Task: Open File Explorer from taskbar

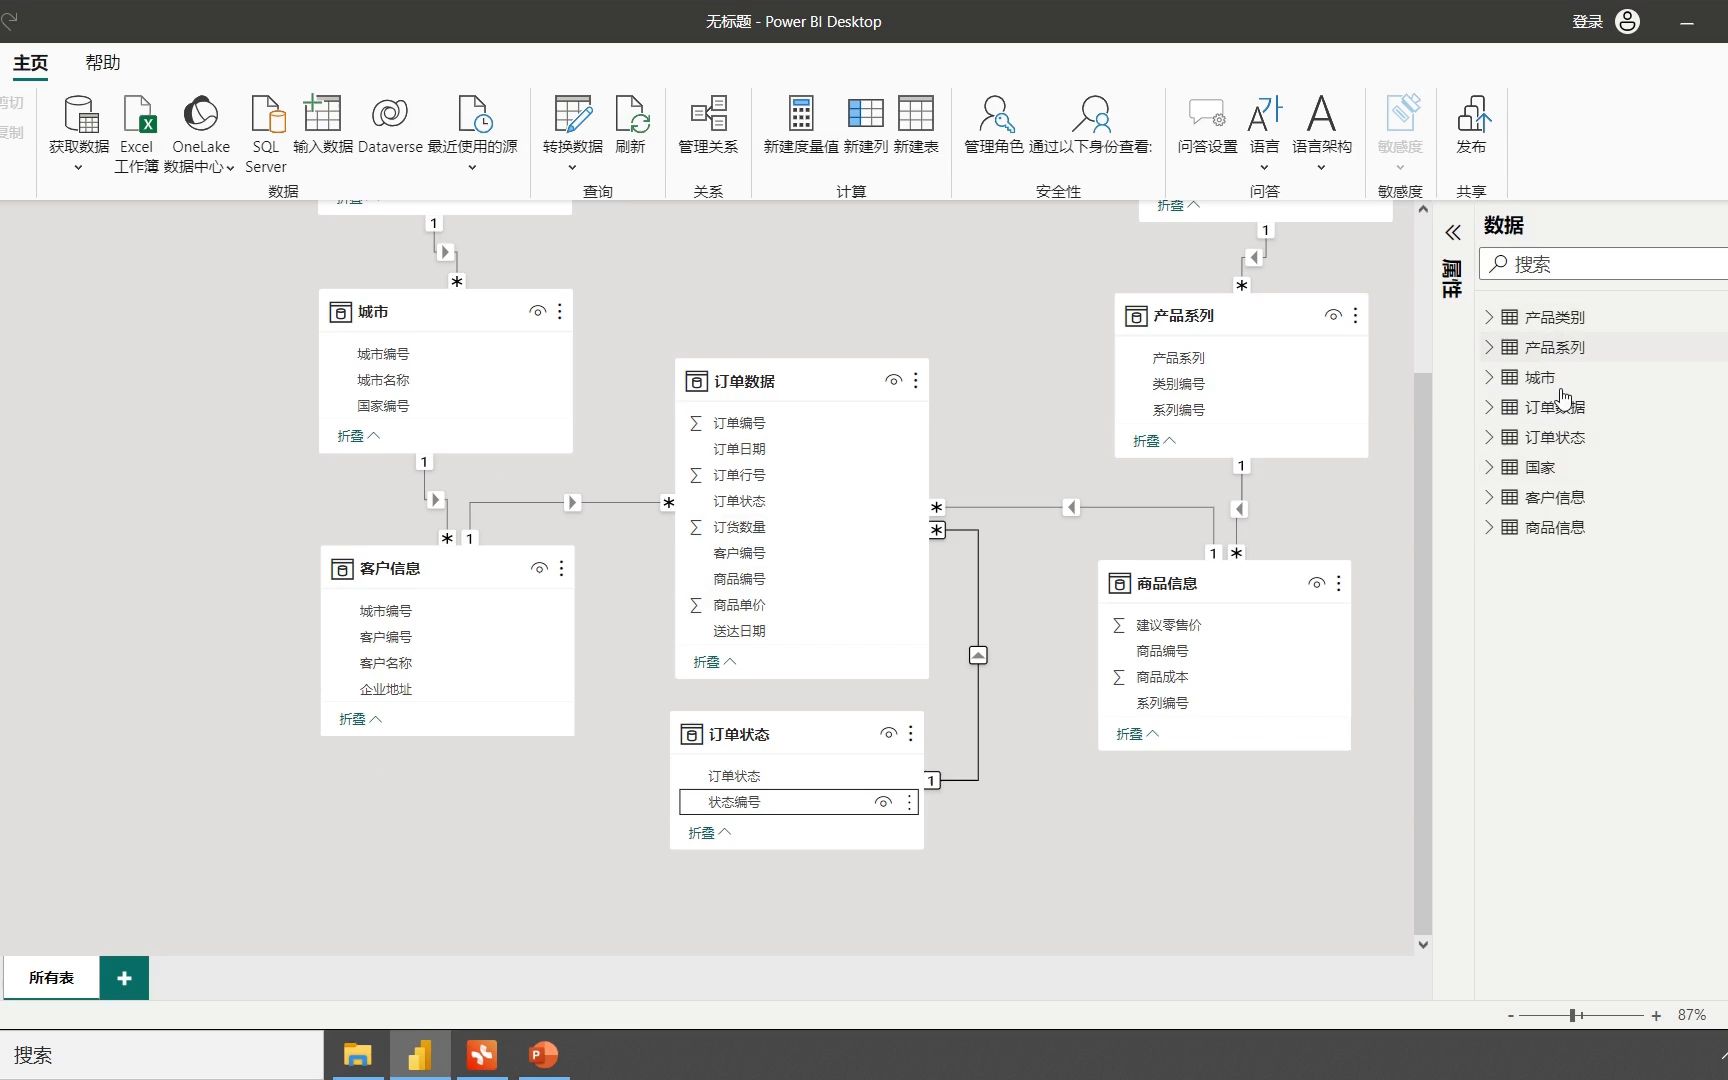Action: tap(357, 1055)
